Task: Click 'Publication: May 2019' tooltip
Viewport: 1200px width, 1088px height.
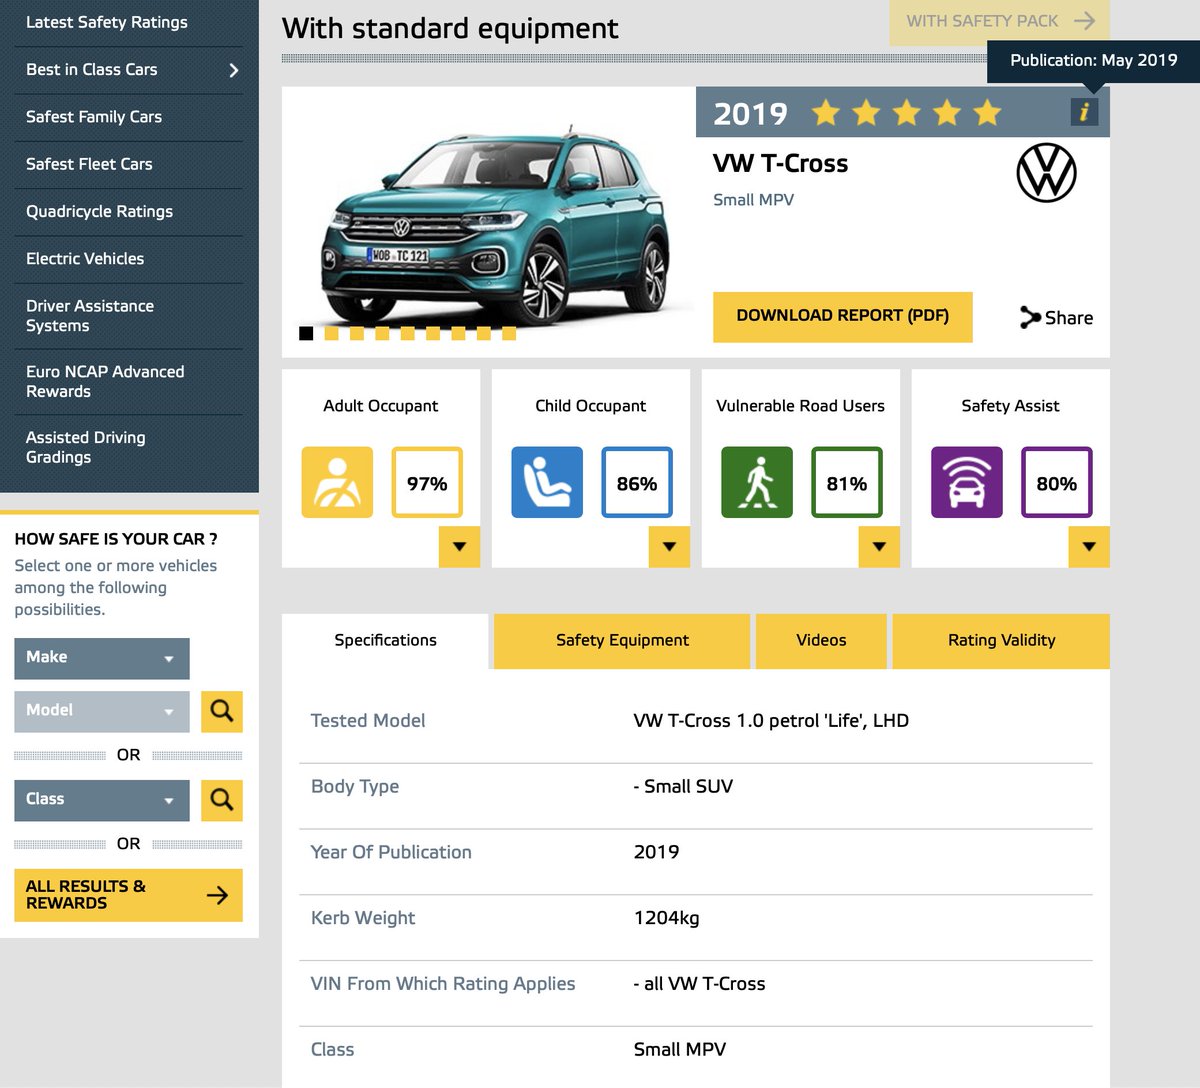Action: click(1093, 61)
